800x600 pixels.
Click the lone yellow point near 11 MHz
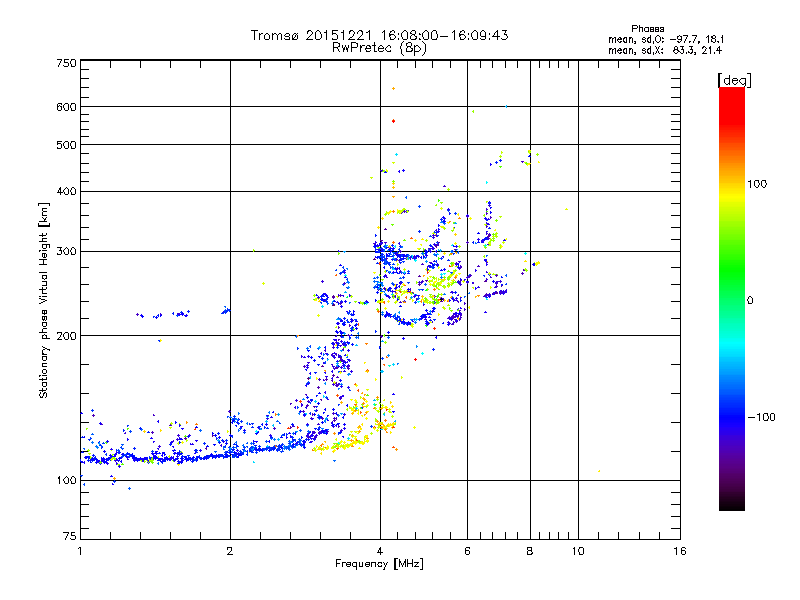pyautogui.click(x=599, y=471)
